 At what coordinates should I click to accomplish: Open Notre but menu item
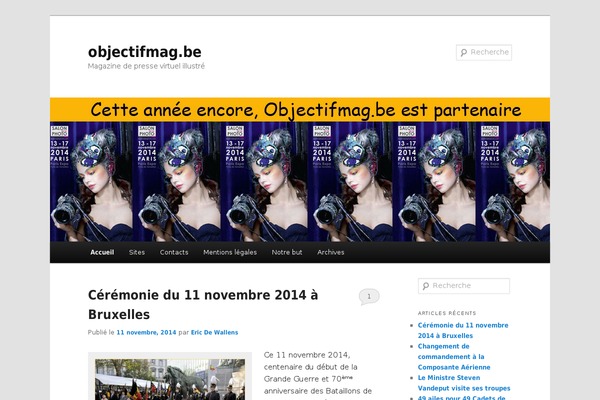287,252
